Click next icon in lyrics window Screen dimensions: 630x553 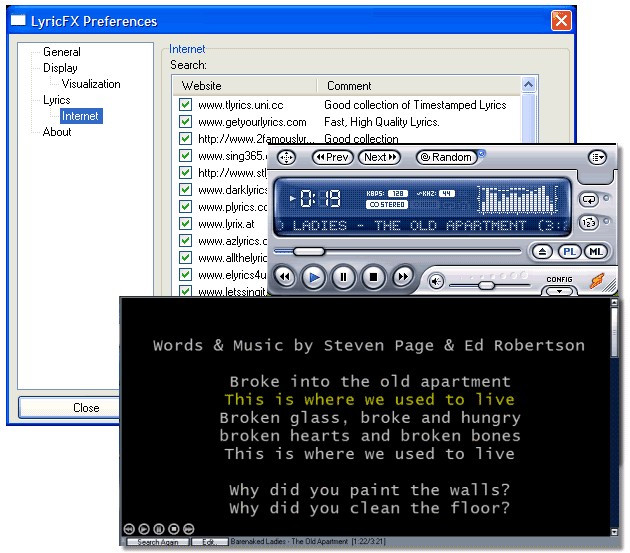click(x=188, y=529)
